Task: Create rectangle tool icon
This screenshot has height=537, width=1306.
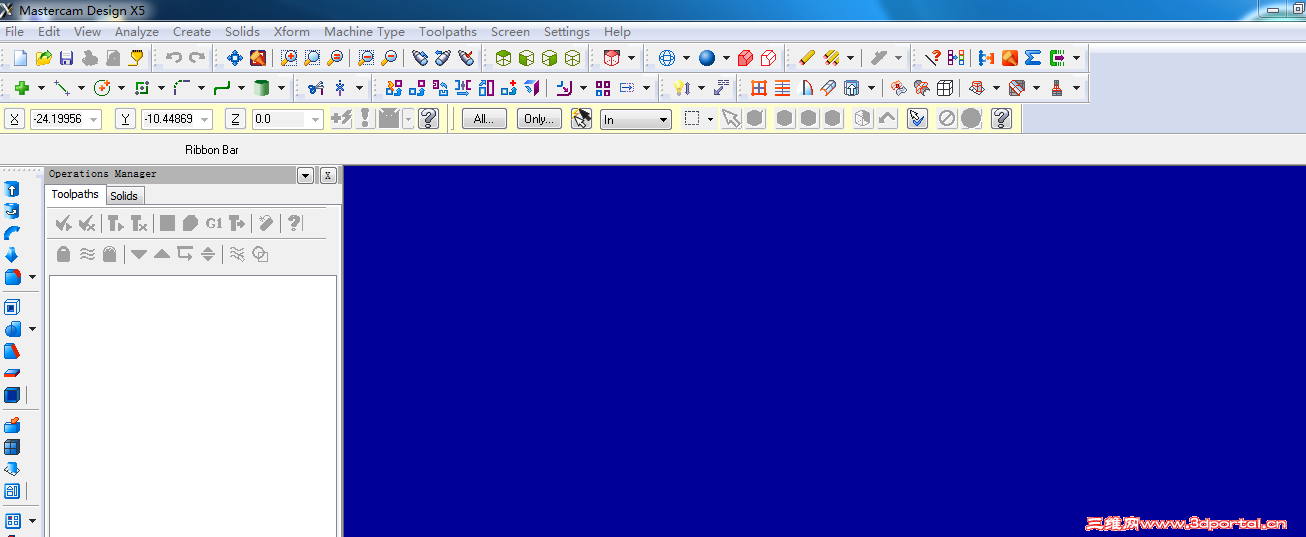Action: coord(141,88)
